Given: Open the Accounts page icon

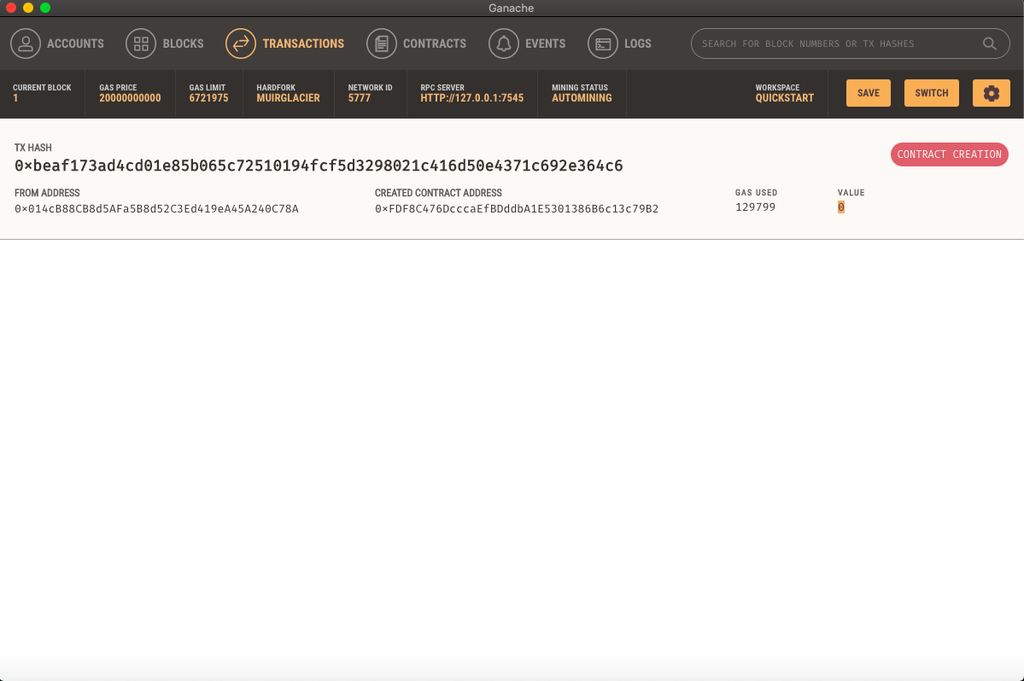Looking at the screenshot, I should click(25, 44).
